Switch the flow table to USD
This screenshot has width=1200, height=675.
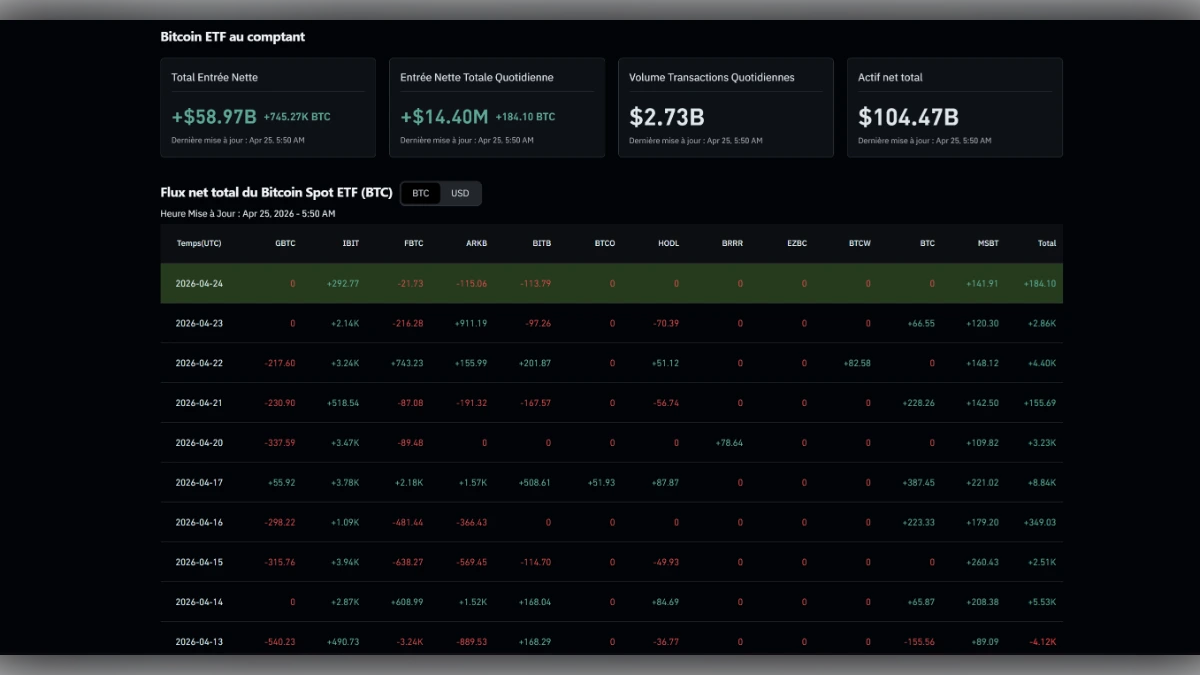(460, 193)
